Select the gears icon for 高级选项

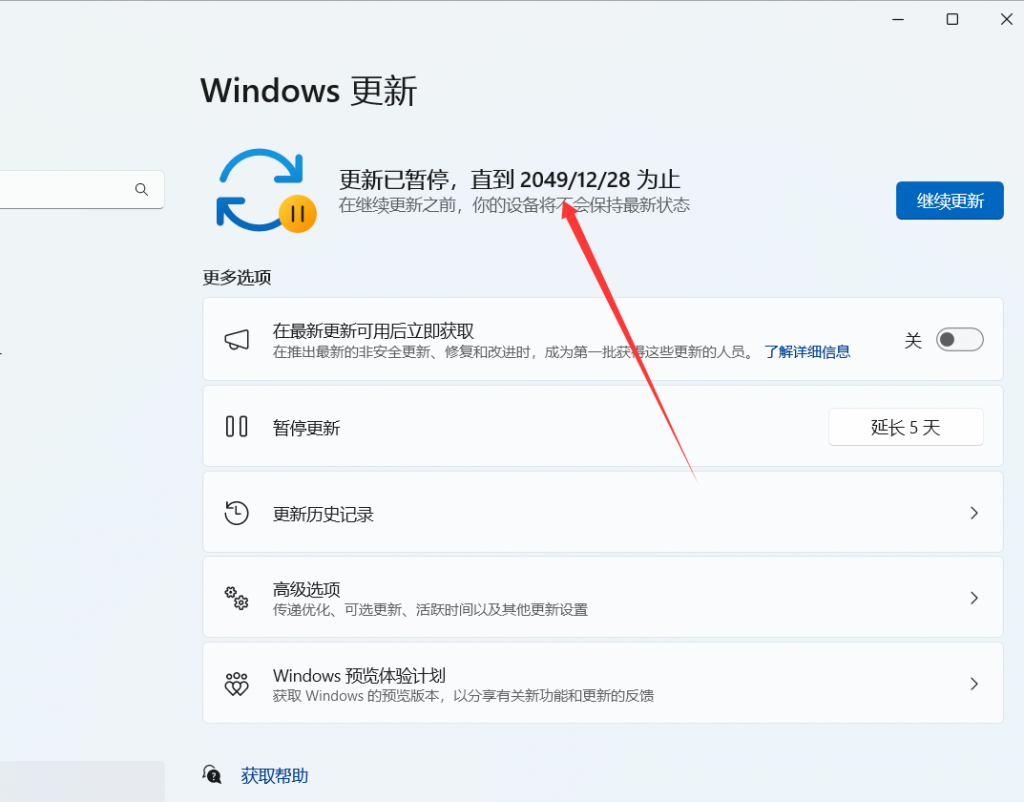236,597
